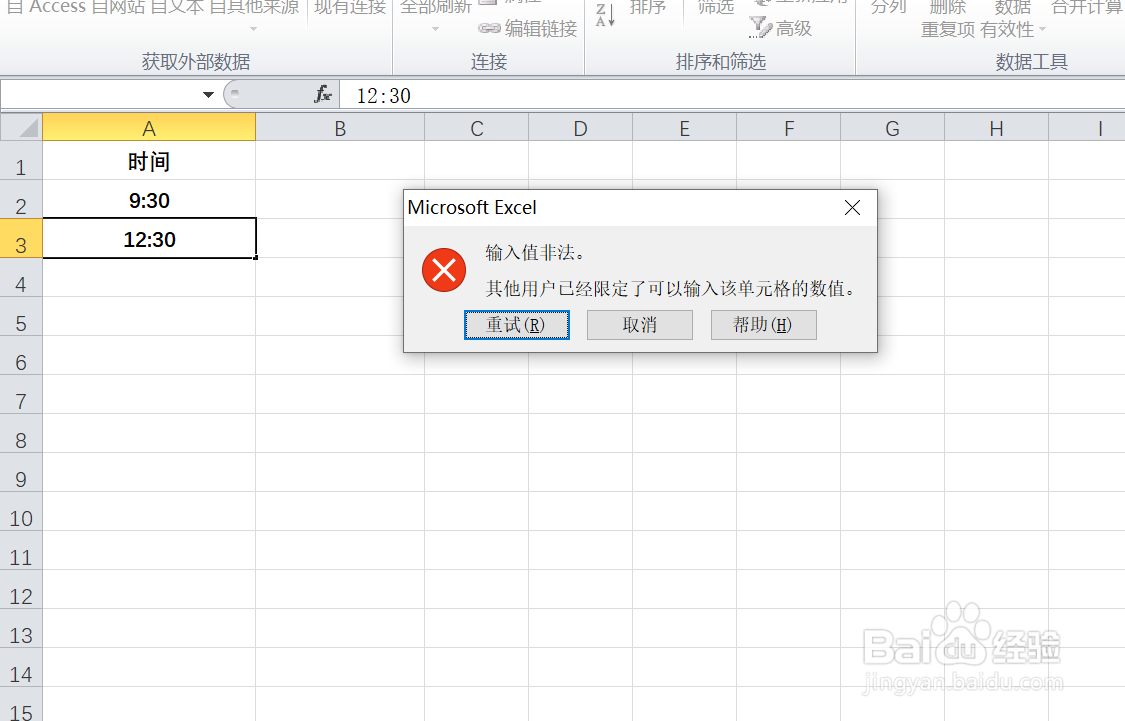Screen dimensions: 1125x721
Task: Click cell A2 containing 9:30
Action: coord(149,199)
